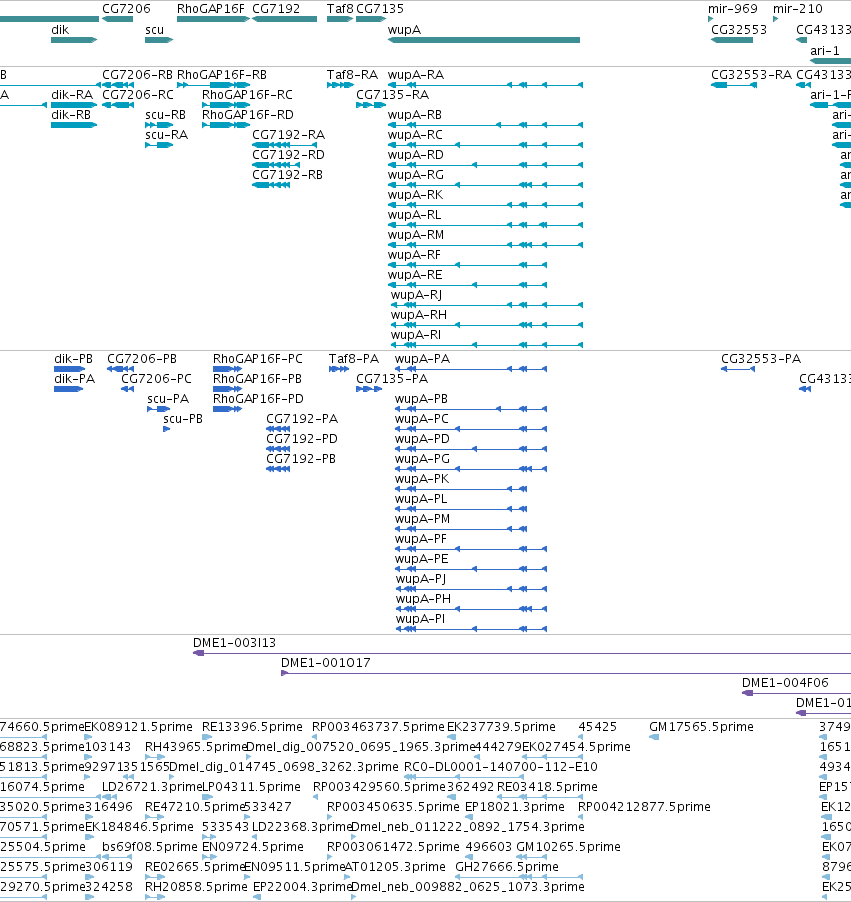
Task: Click the dik-PA protein label
Action: [x=74, y=379]
